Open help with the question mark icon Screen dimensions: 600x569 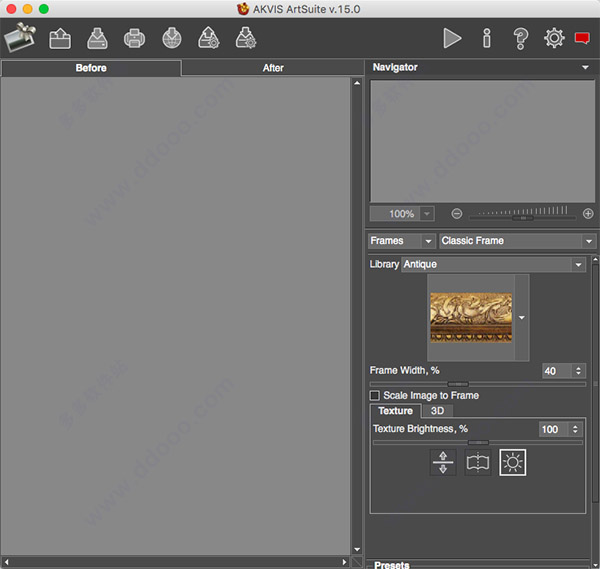coord(520,39)
